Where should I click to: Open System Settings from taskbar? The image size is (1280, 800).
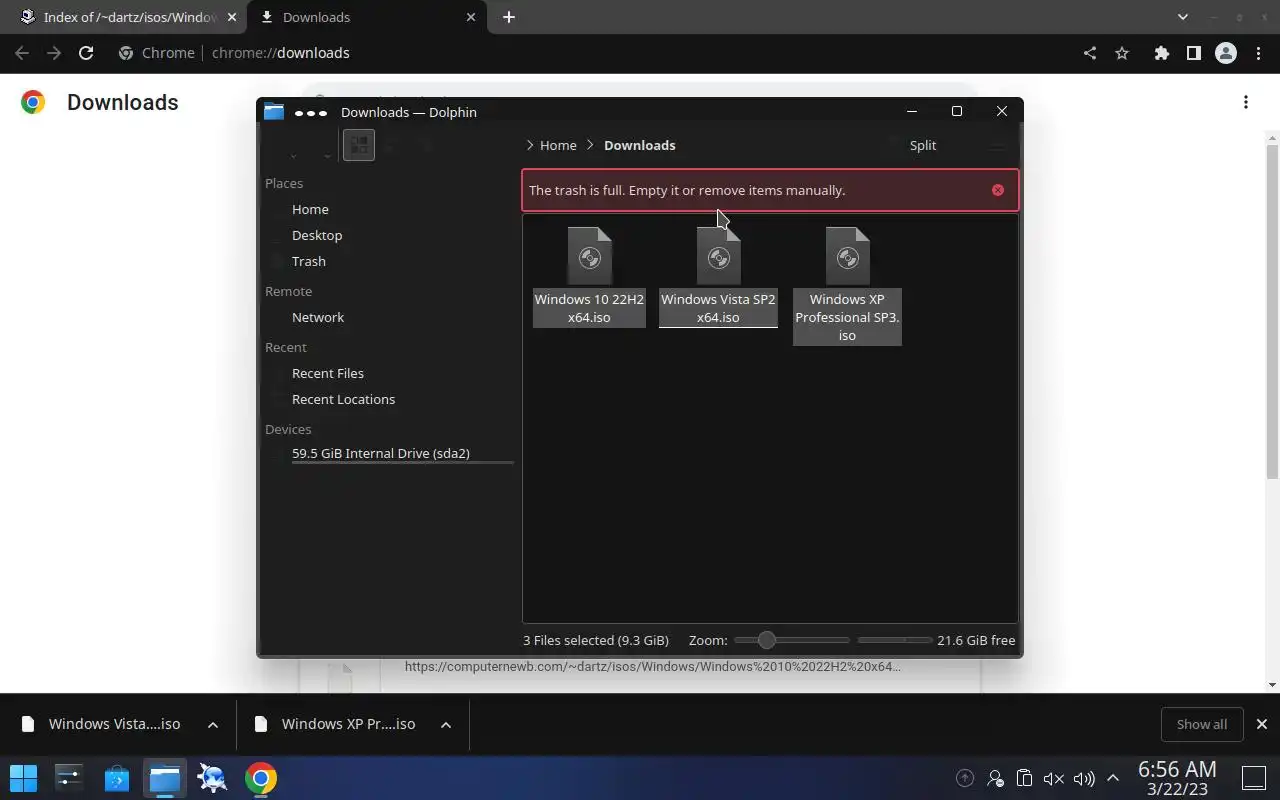pos(69,778)
